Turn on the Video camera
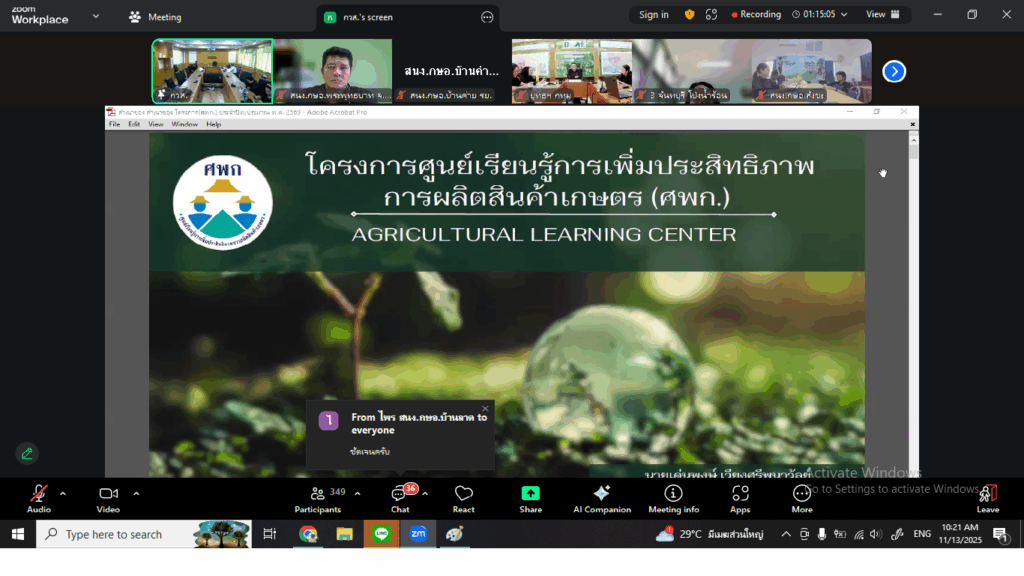1024x576 pixels. (108, 495)
